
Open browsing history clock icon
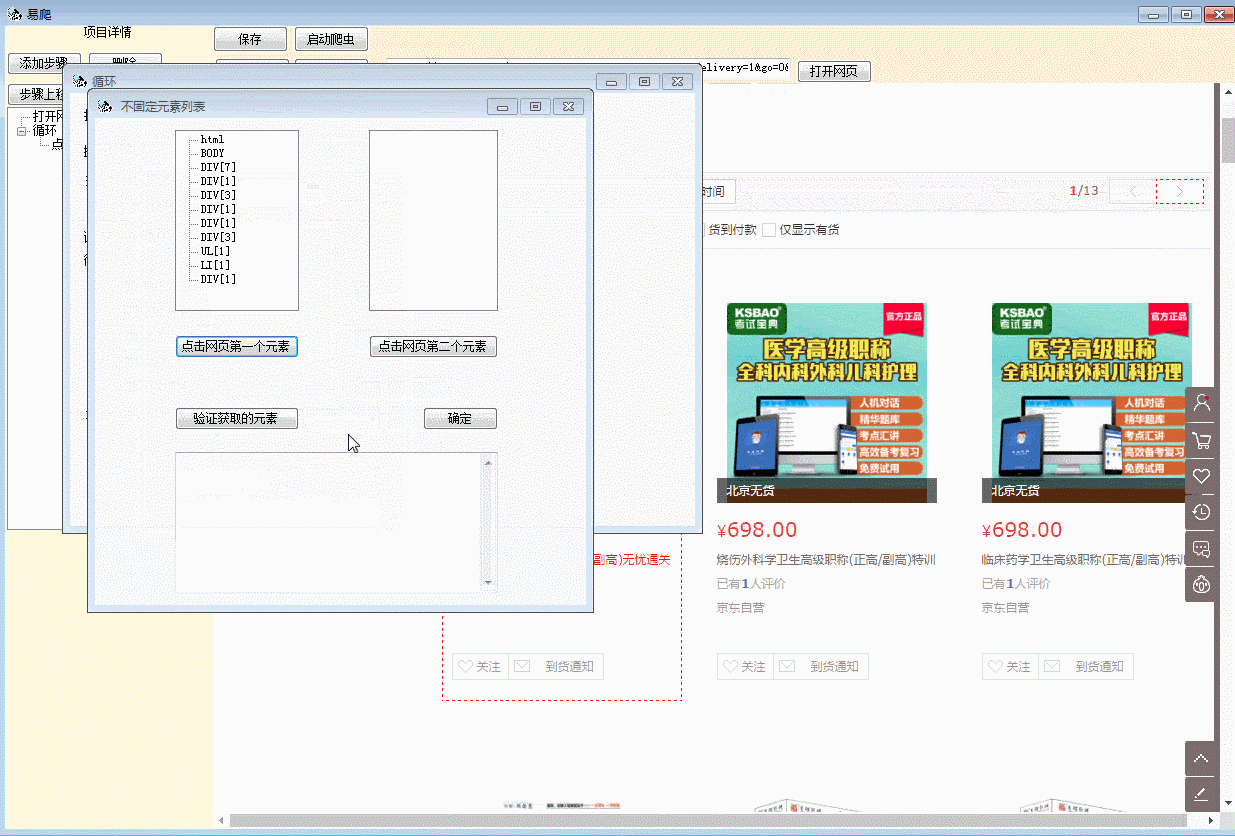pos(1201,512)
